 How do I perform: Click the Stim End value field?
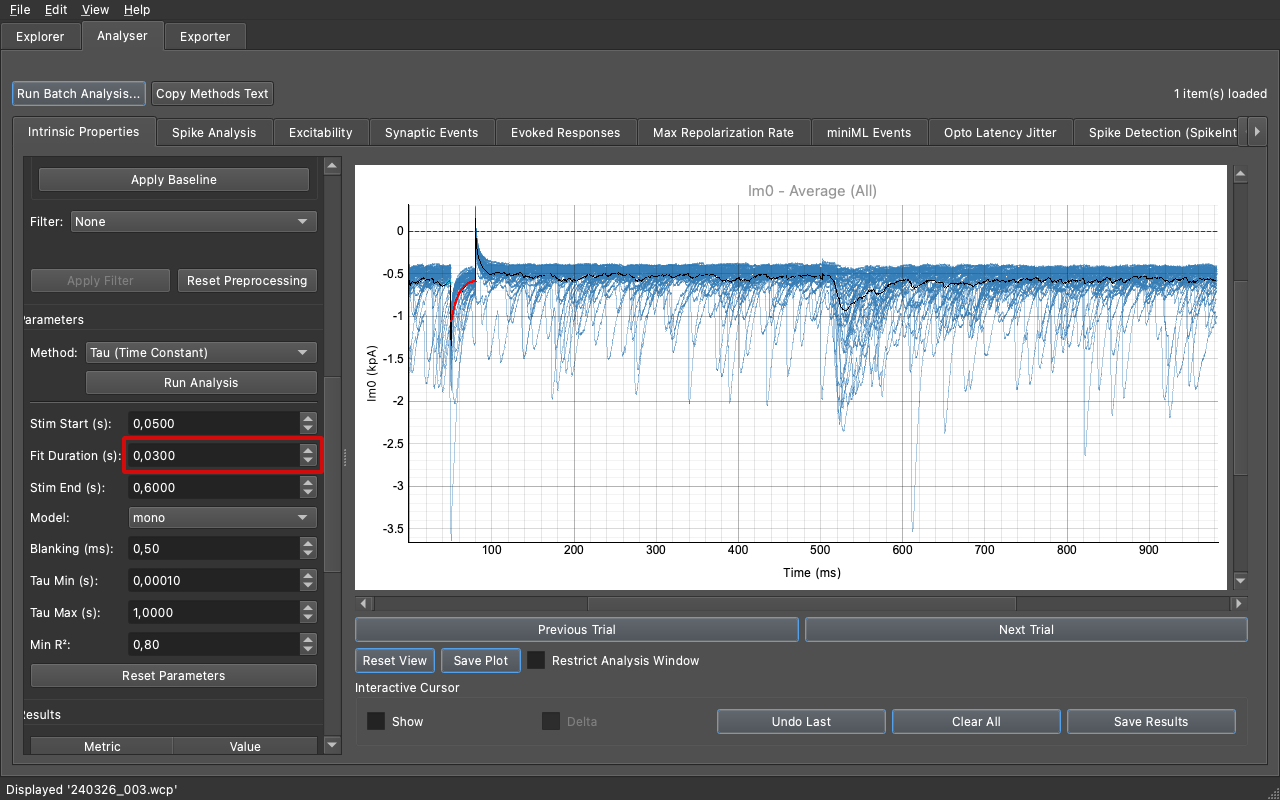click(213, 488)
